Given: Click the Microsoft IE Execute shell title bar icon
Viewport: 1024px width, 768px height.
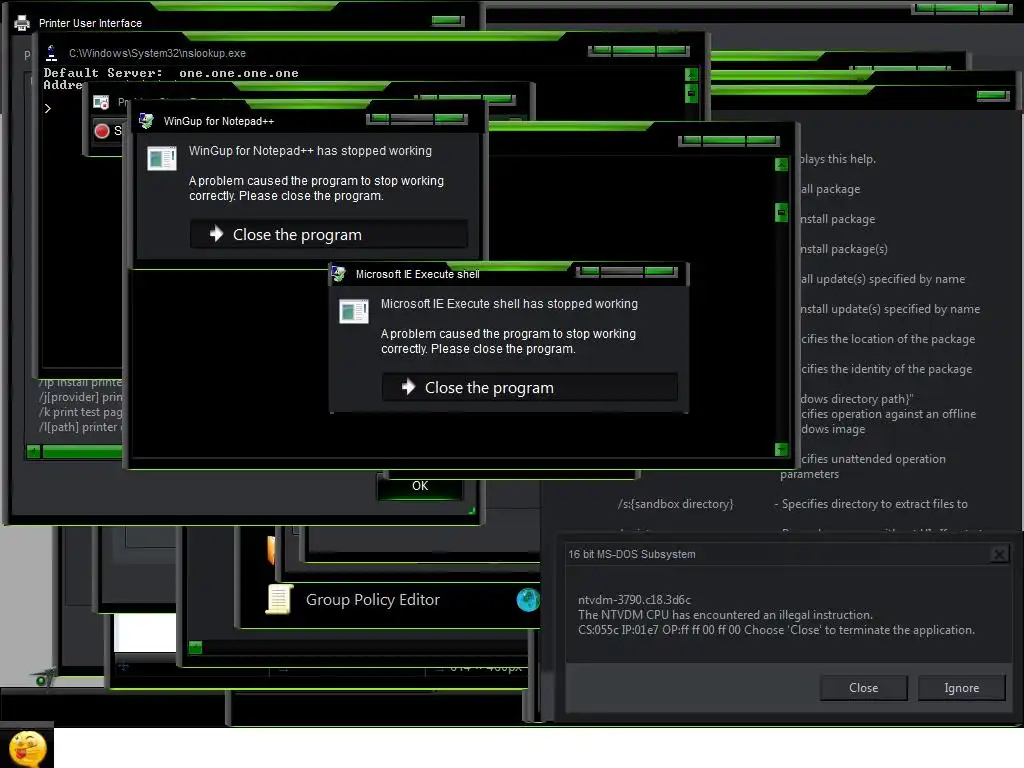Looking at the screenshot, I should pyautogui.click(x=338, y=274).
